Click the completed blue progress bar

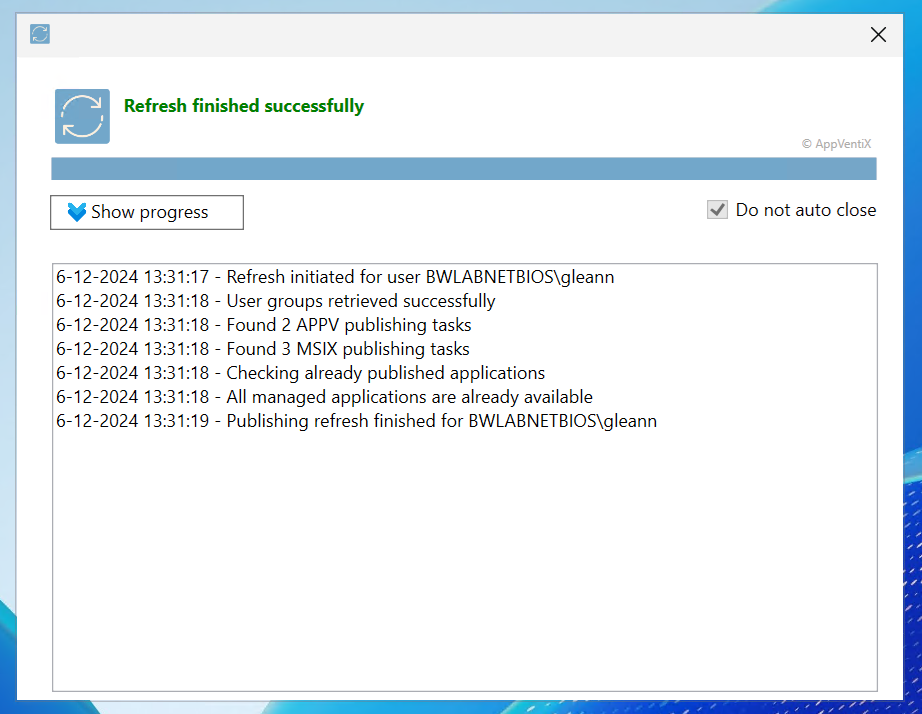tap(463, 168)
